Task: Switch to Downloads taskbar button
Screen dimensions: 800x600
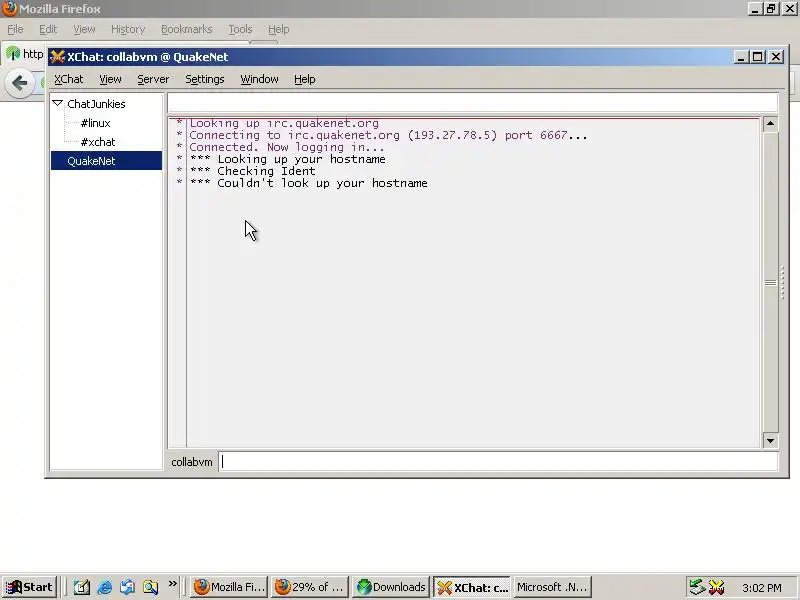Action: coord(390,587)
